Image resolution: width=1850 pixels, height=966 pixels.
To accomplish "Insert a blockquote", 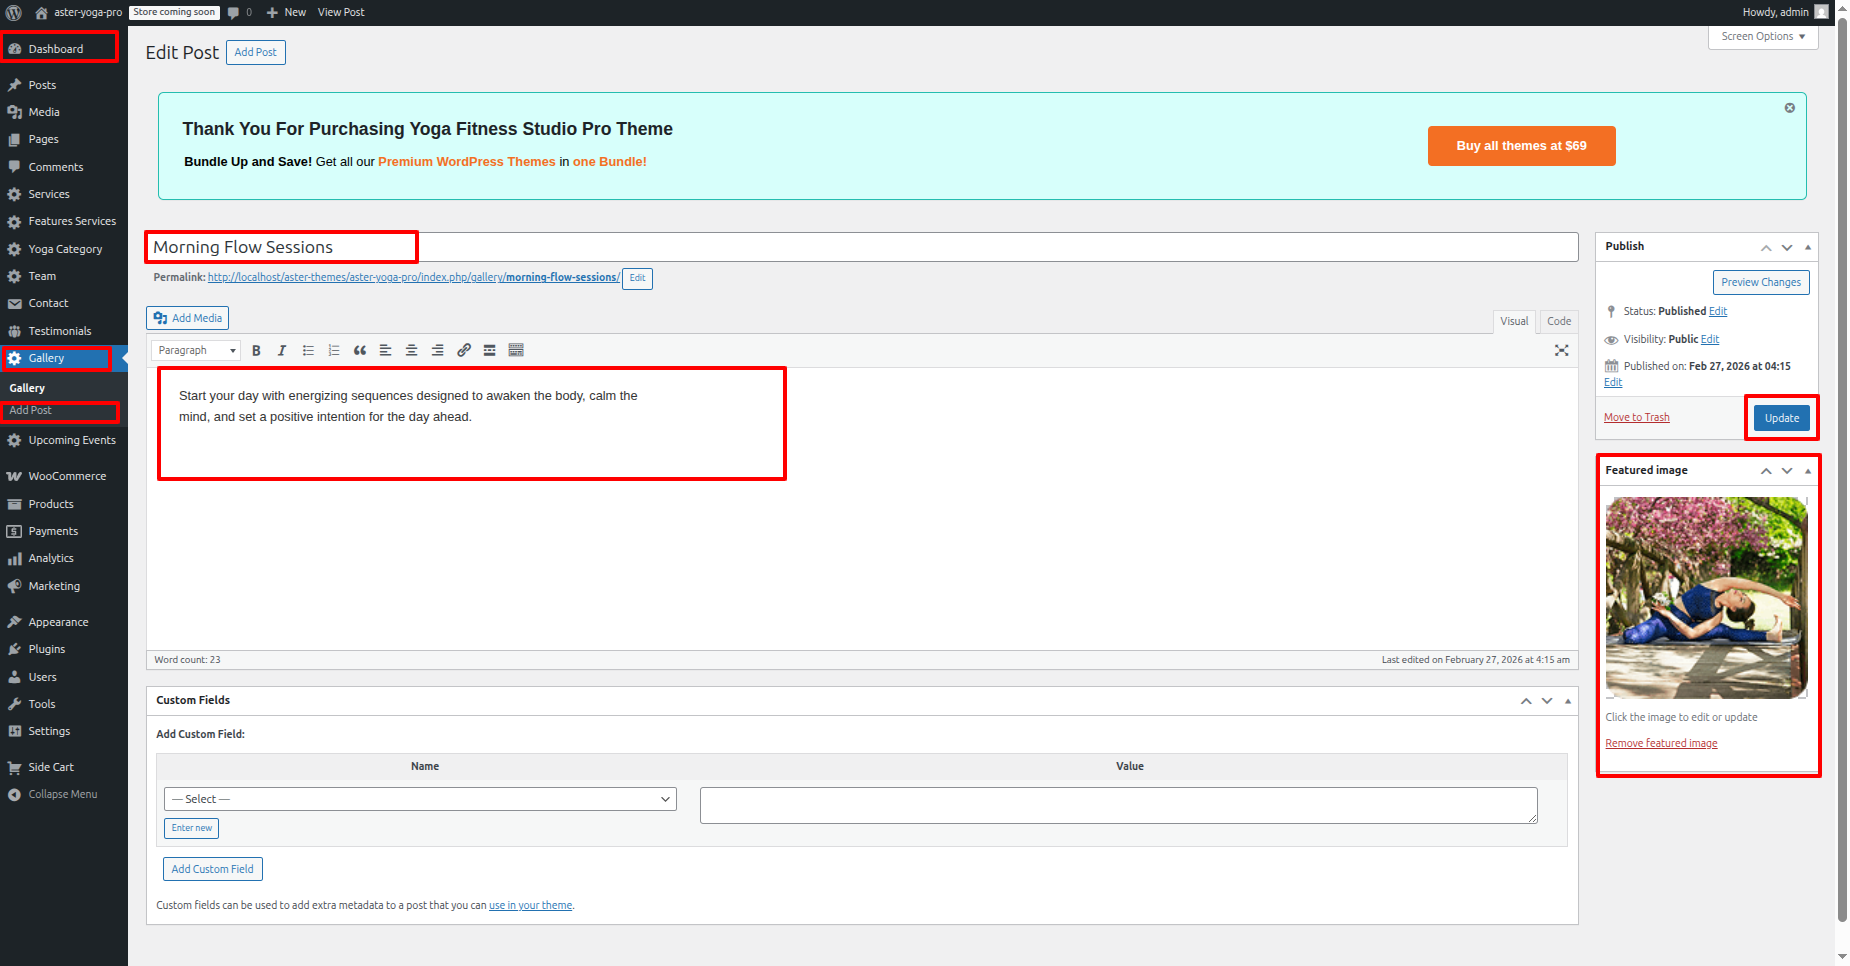I will [360, 351].
